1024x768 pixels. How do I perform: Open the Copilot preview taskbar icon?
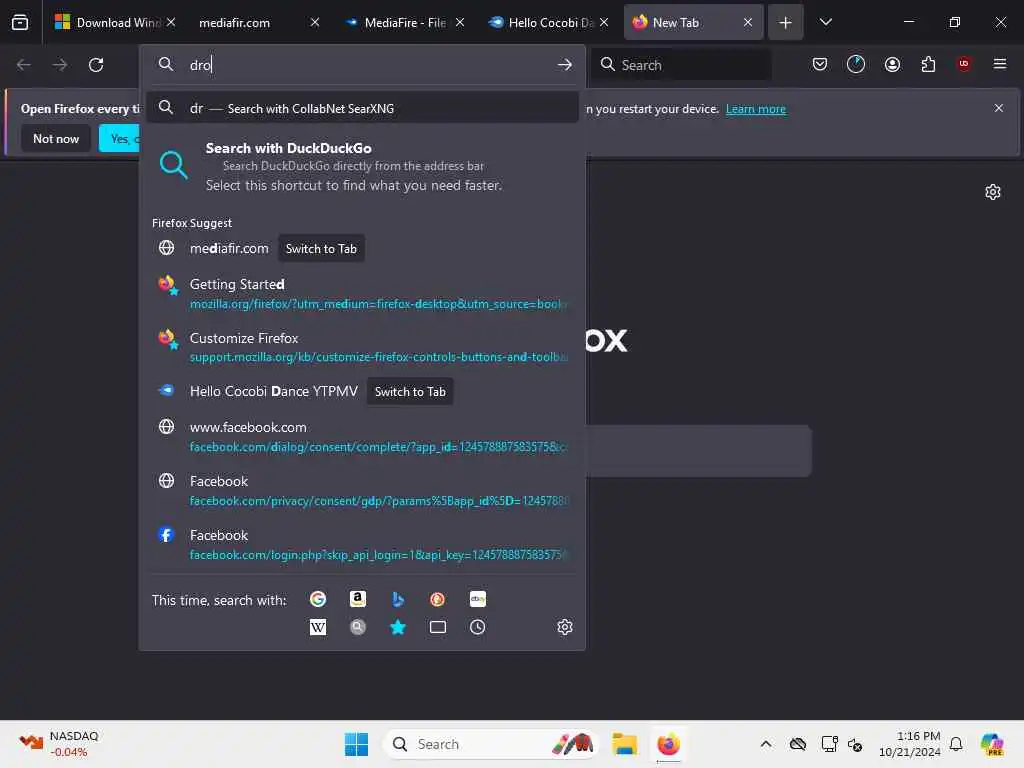click(x=992, y=744)
